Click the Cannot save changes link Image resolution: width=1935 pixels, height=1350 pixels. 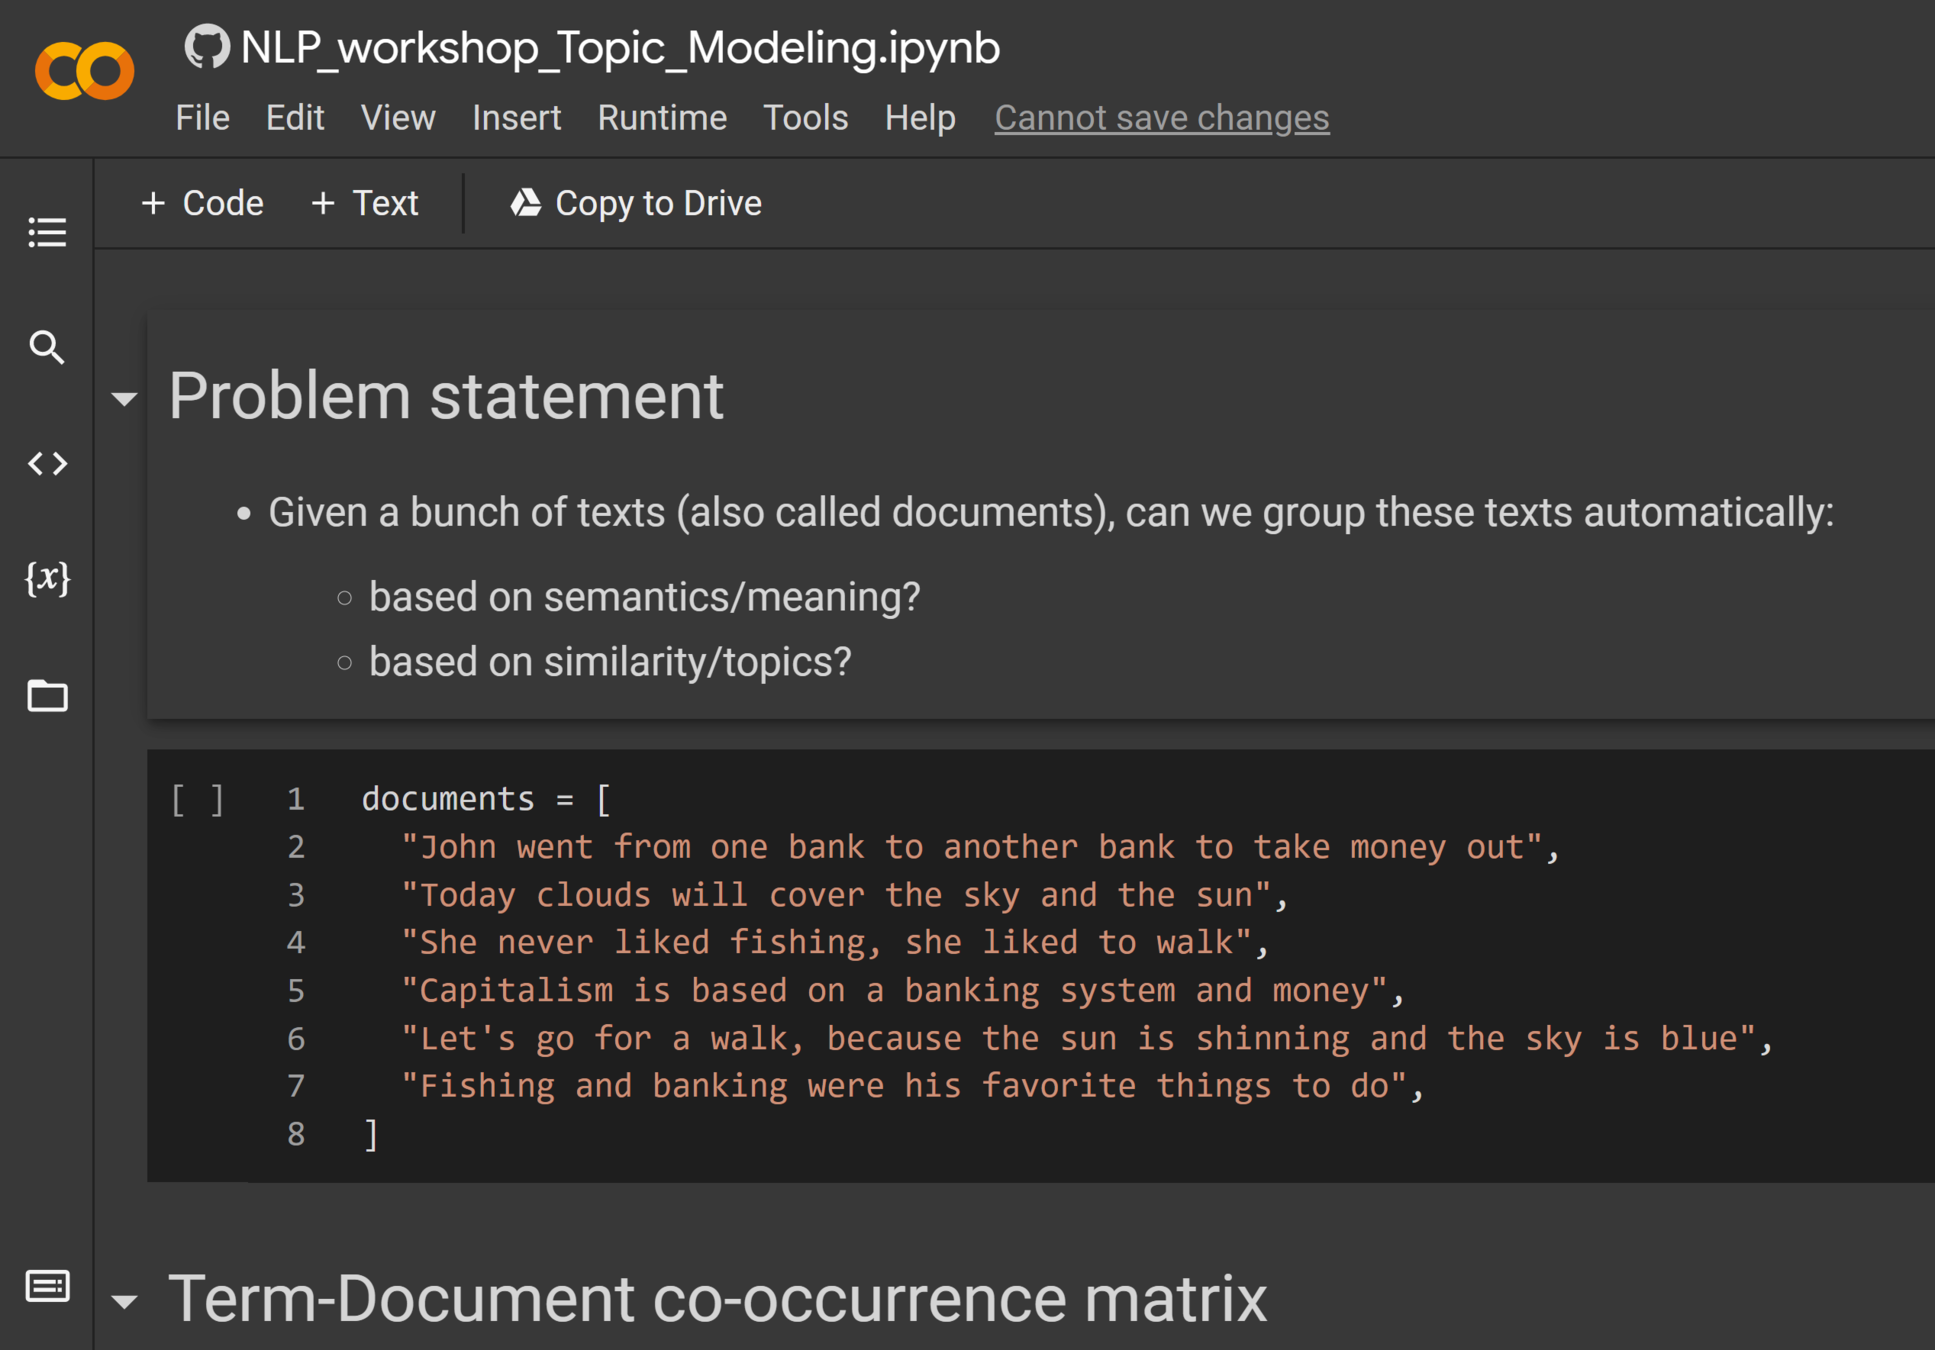[x=1161, y=118]
